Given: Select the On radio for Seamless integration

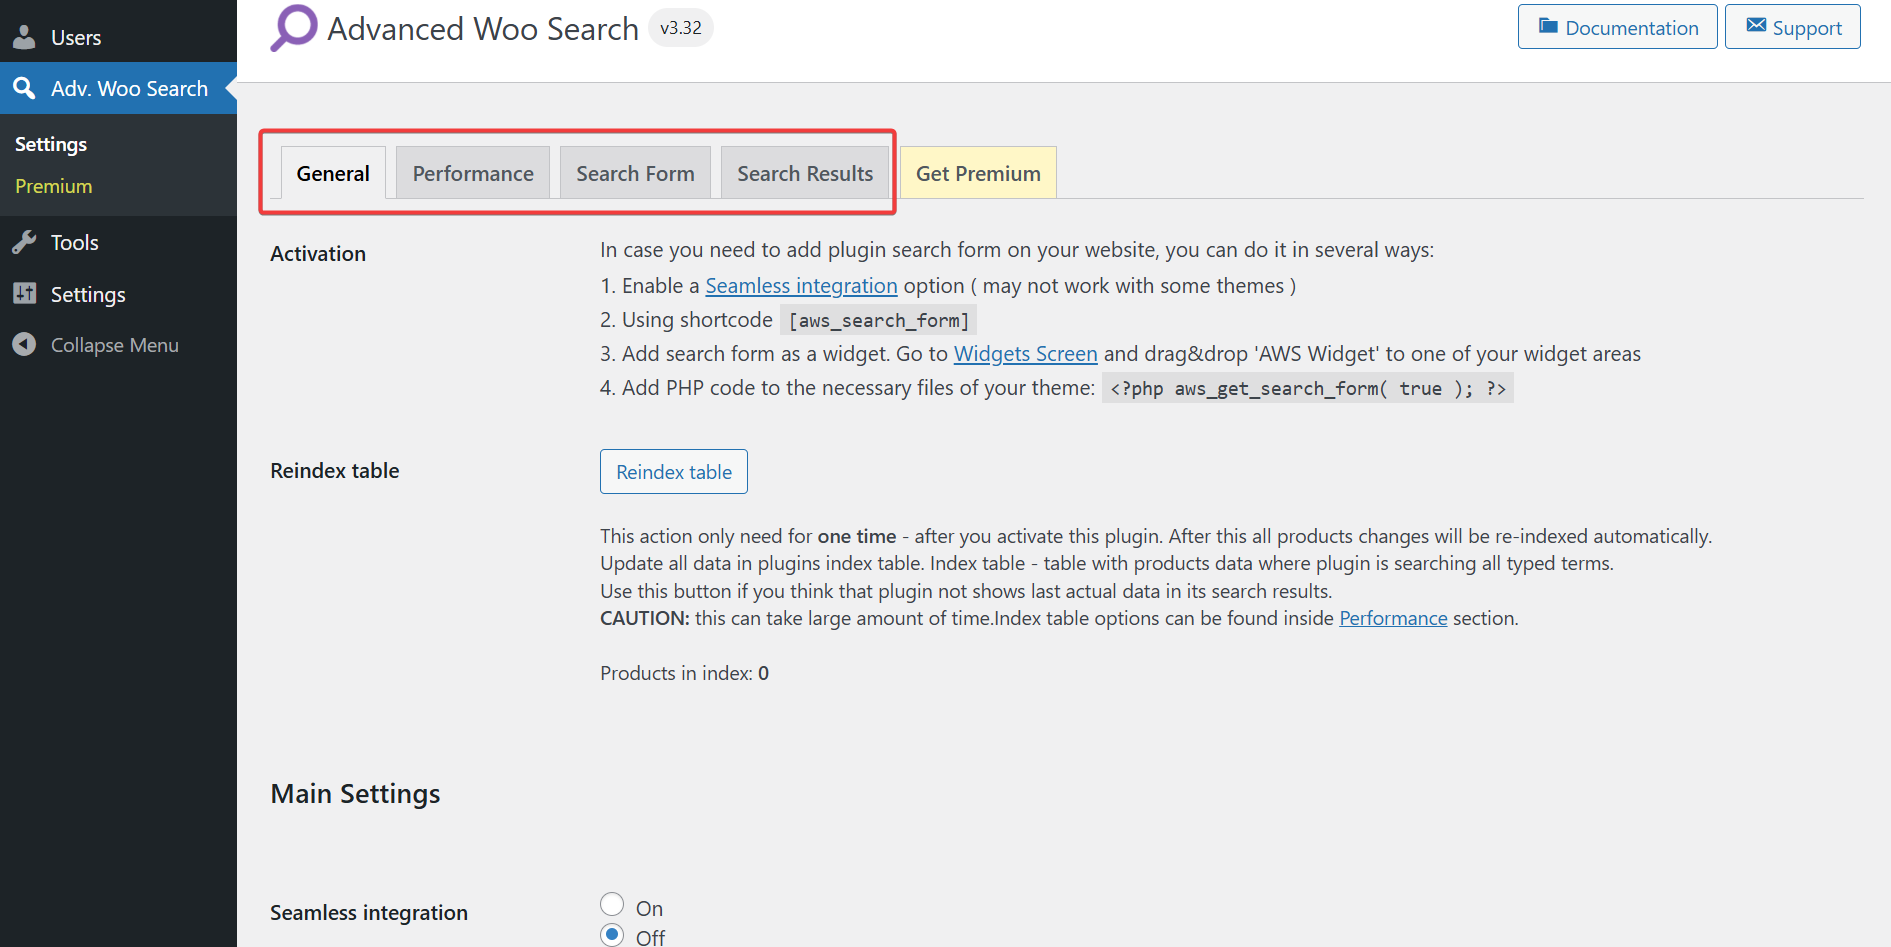Looking at the screenshot, I should (612, 904).
